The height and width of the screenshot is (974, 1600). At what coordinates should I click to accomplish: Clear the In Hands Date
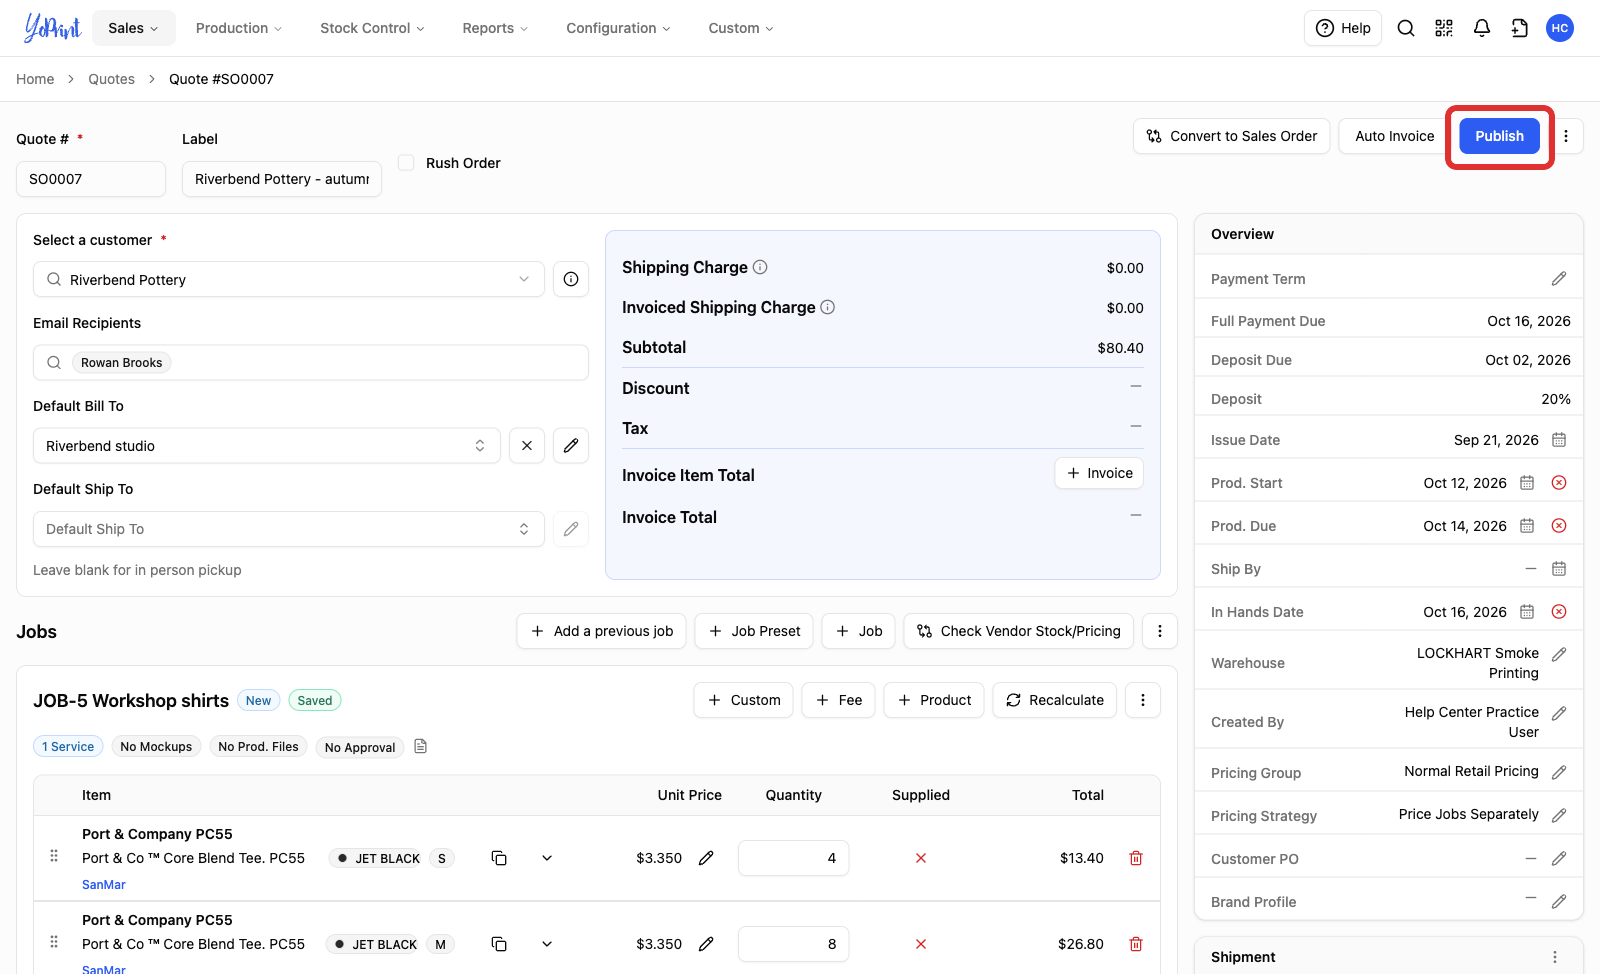point(1559,612)
